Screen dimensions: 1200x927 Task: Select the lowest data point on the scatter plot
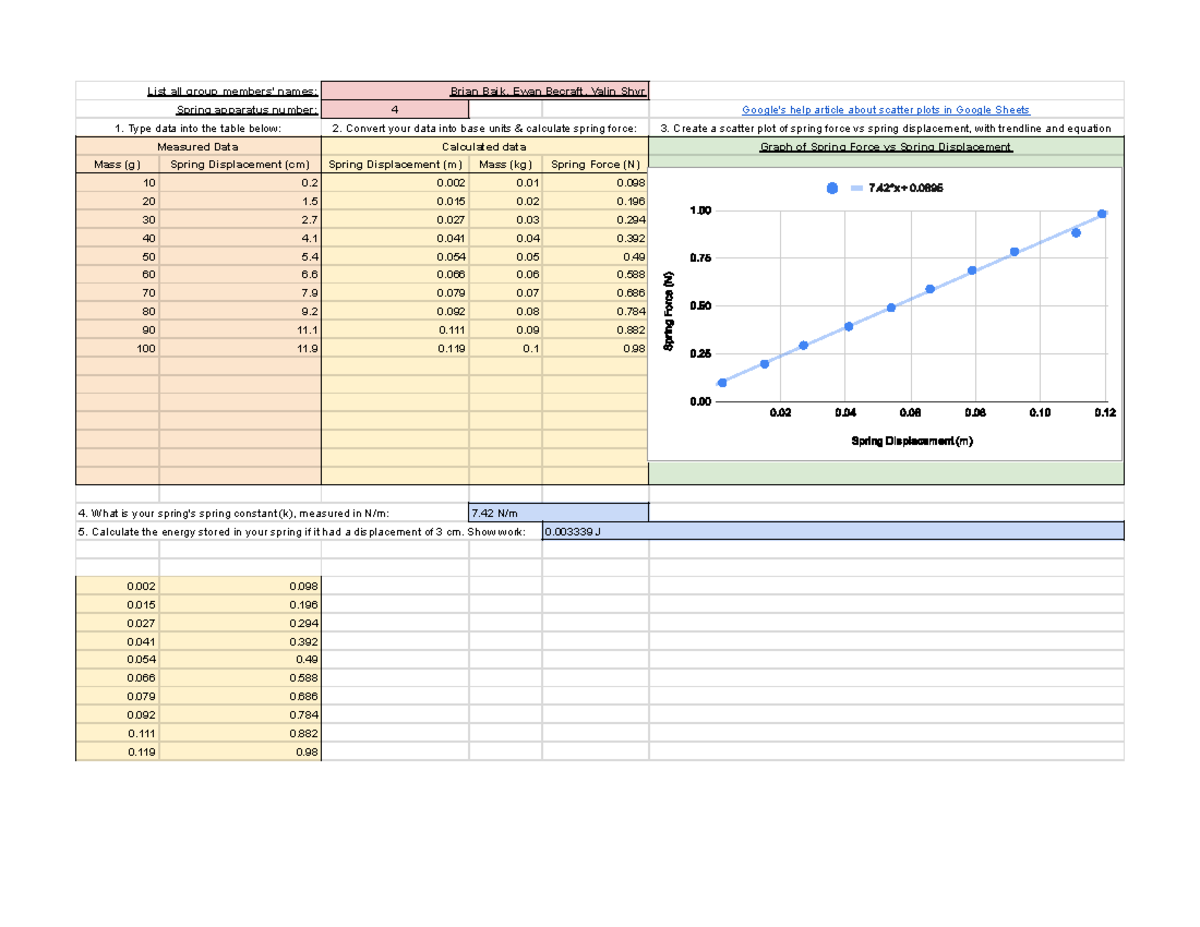(x=722, y=382)
